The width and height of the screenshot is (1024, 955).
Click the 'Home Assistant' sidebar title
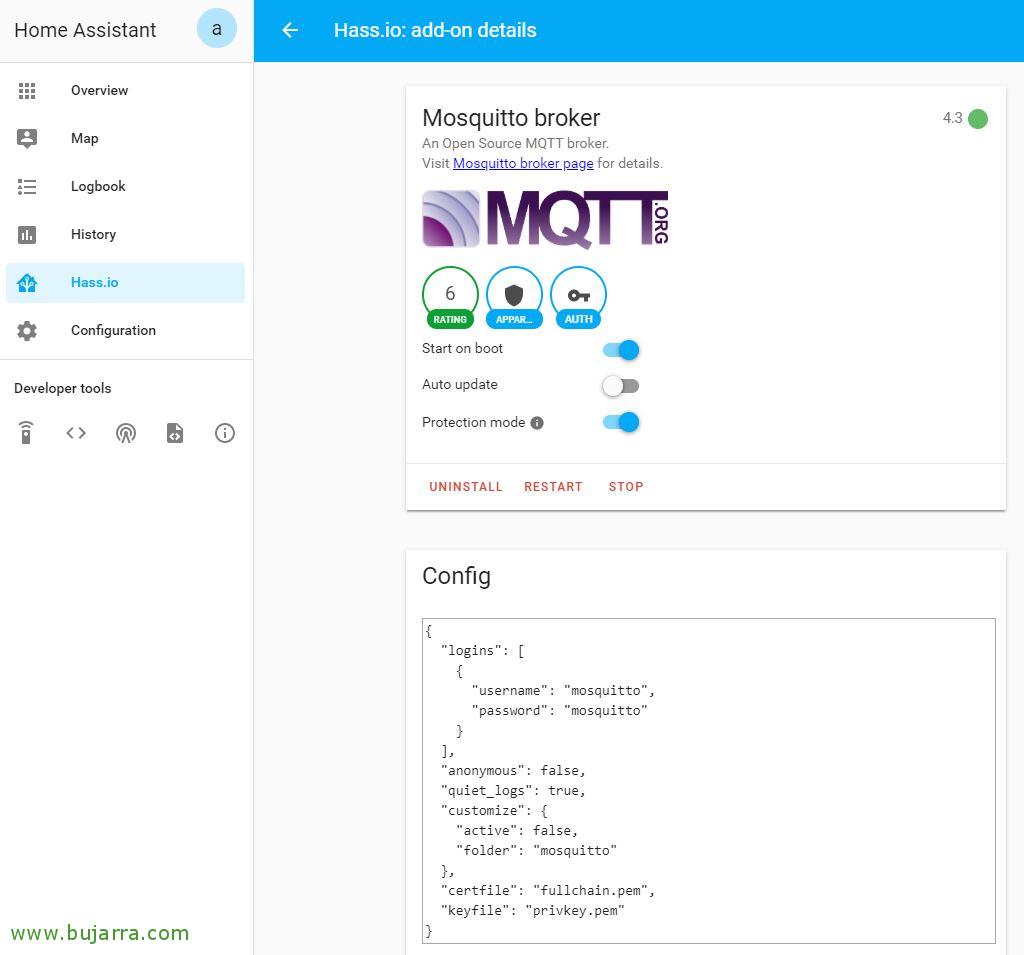pos(85,30)
